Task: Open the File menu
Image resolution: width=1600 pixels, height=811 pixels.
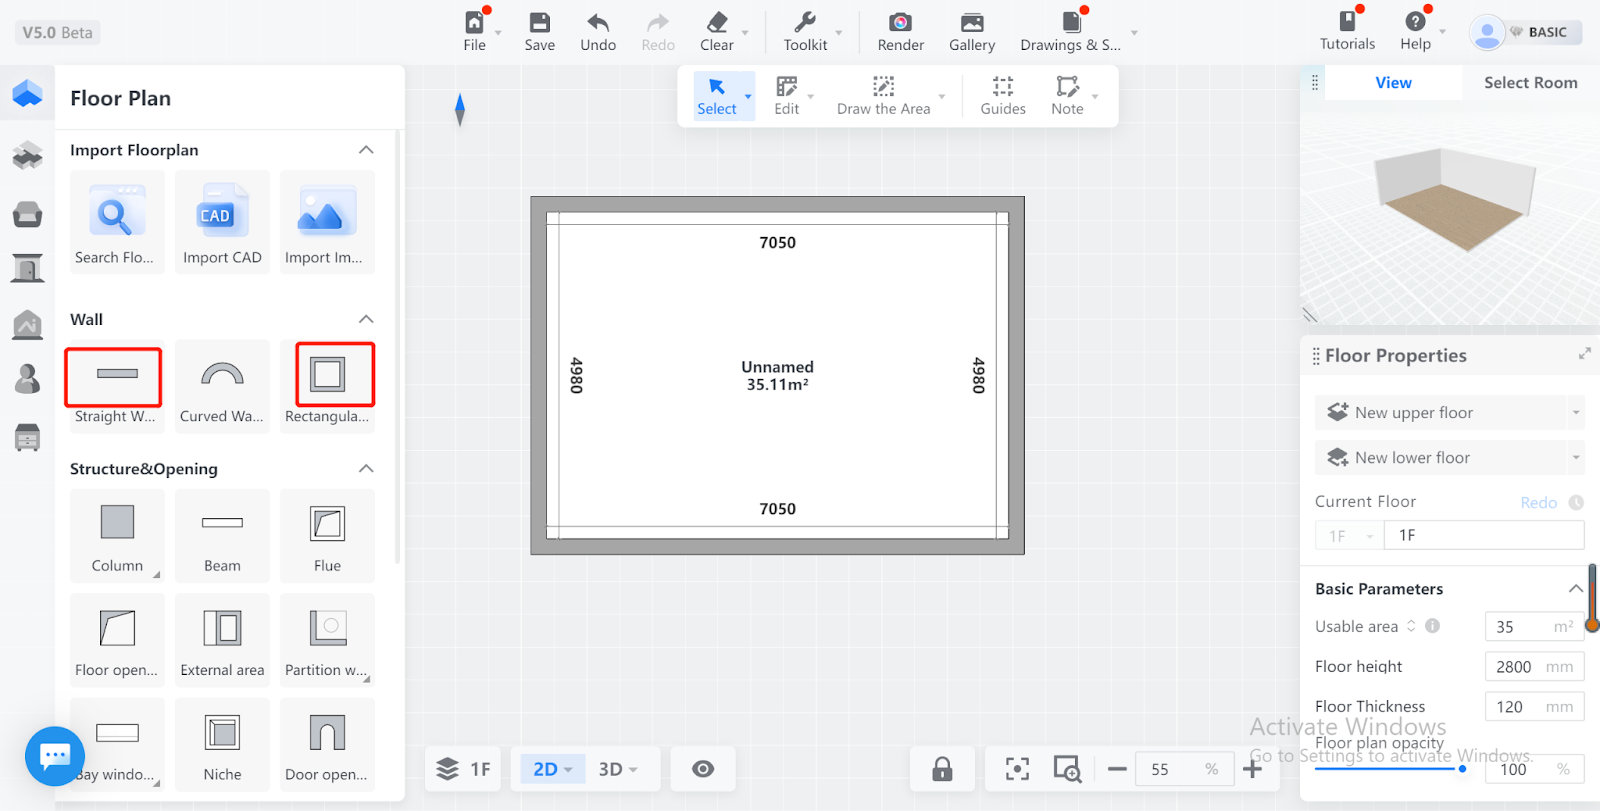Action: tap(475, 31)
